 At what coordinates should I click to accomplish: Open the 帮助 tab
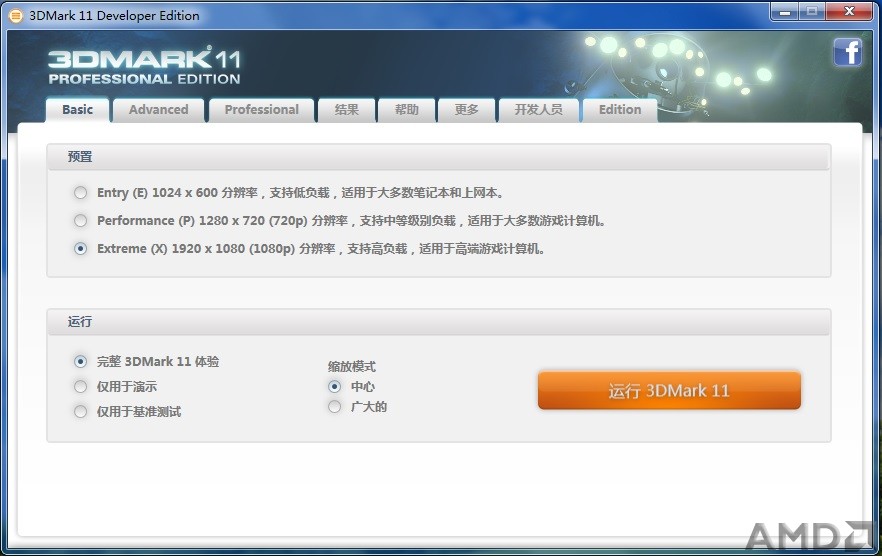(407, 110)
